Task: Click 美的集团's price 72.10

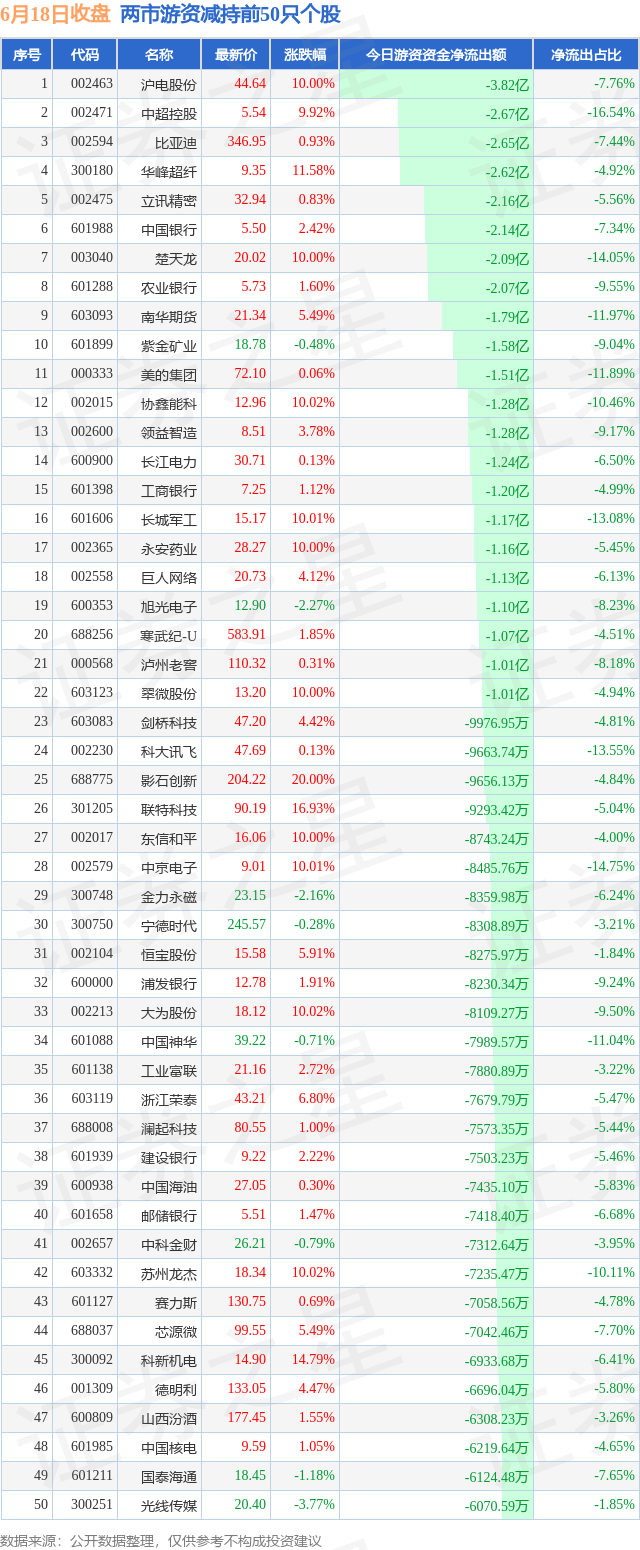Action: pyautogui.click(x=250, y=374)
